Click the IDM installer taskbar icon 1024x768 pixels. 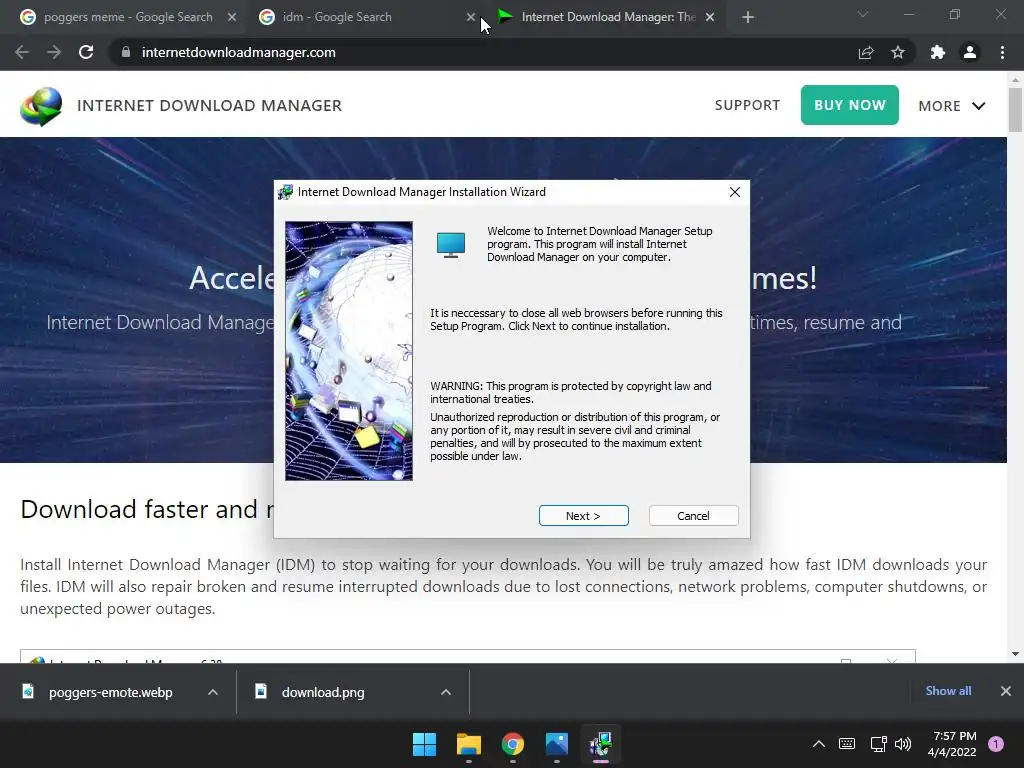click(x=601, y=744)
